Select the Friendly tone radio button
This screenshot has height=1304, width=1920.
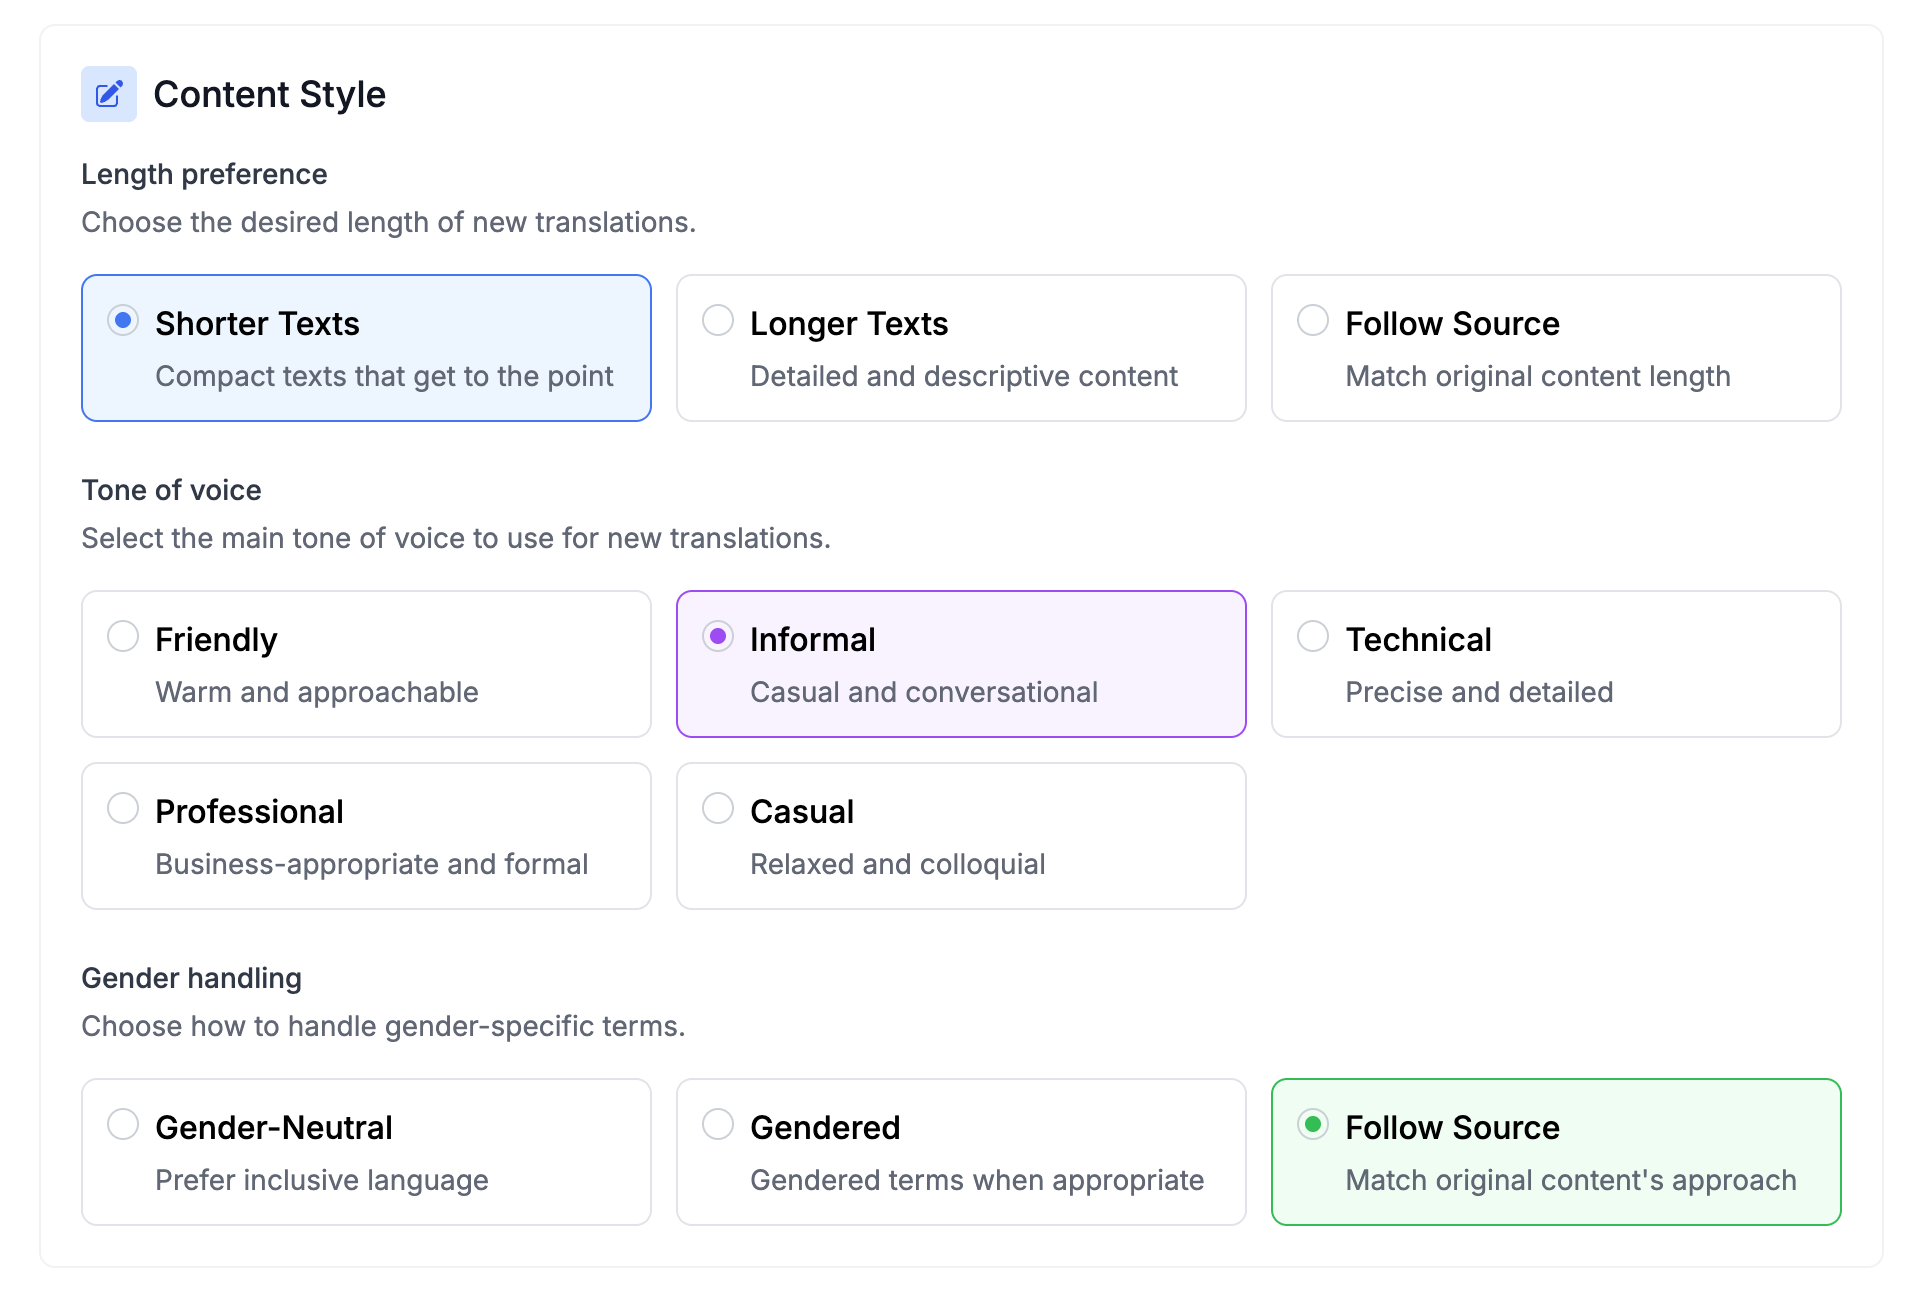[123, 636]
